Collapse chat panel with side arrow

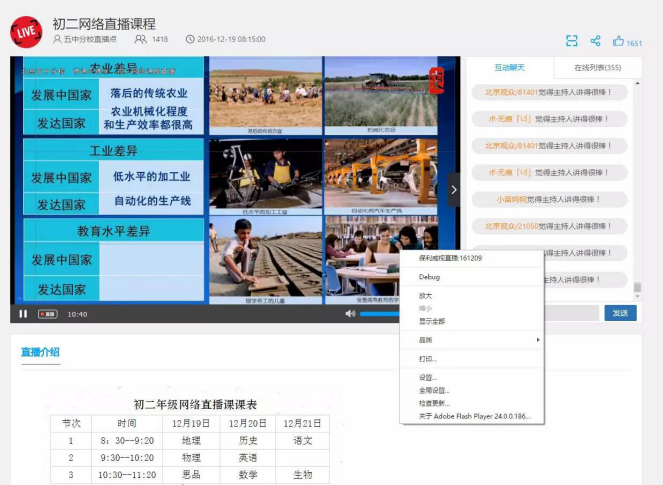coord(453,189)
